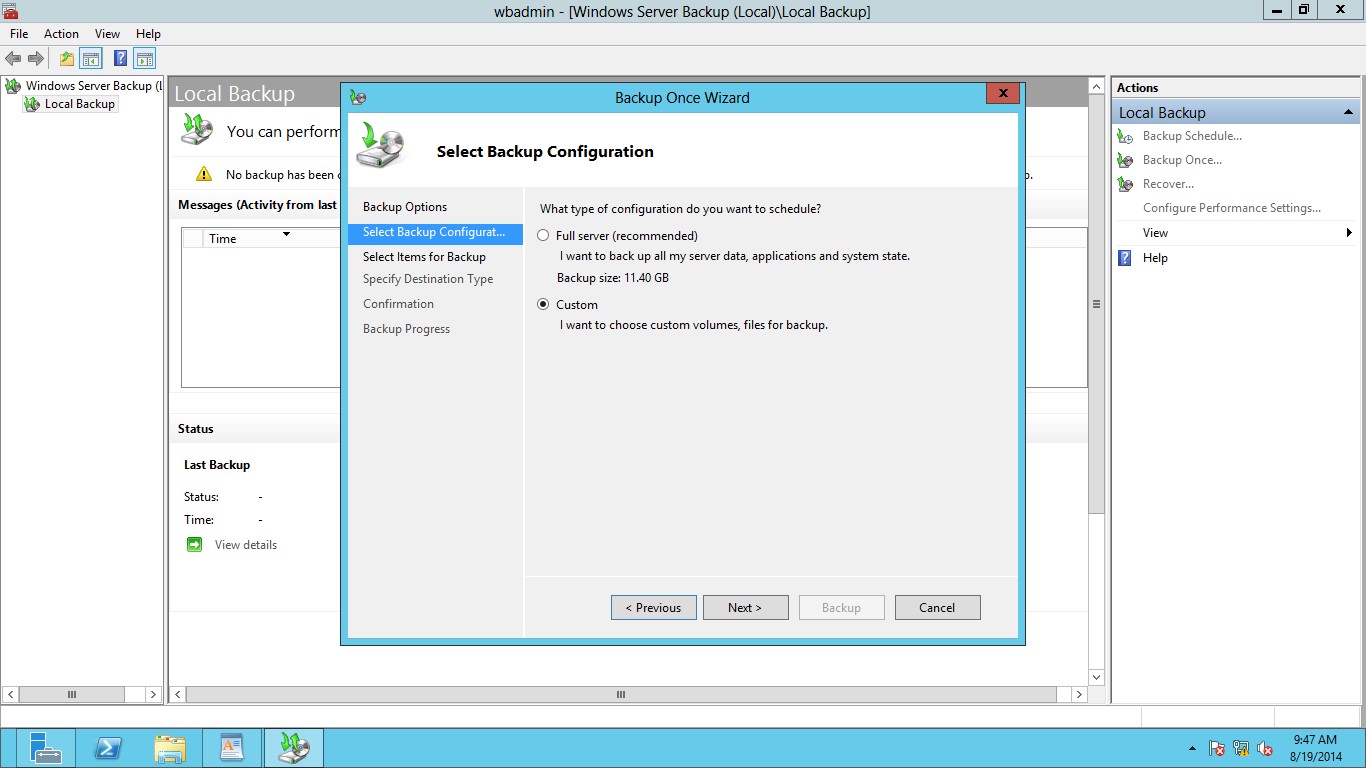1366x768 pixels.
Task: Open the File menu
Action: pyautogui.click(x=19, y=34)
